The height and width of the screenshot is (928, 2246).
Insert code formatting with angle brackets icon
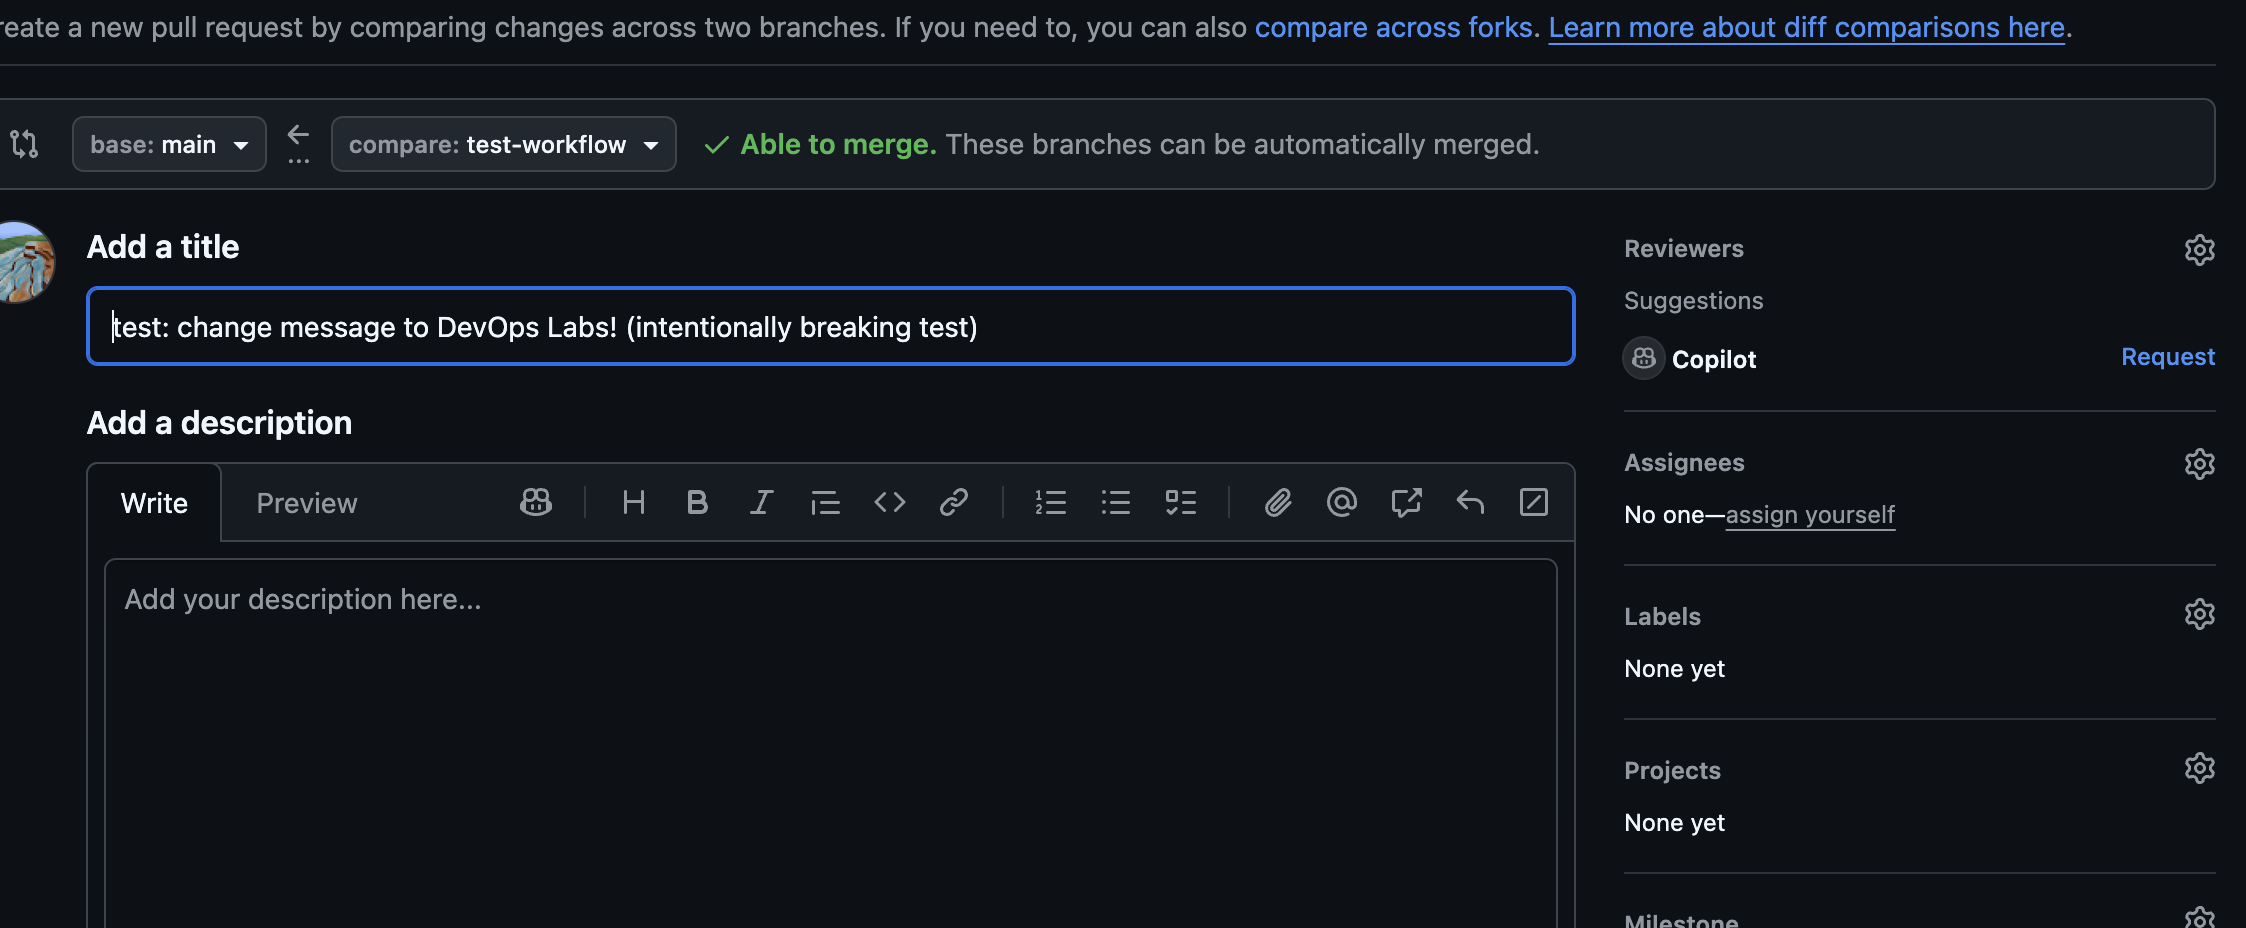click(x=889, y=502)
